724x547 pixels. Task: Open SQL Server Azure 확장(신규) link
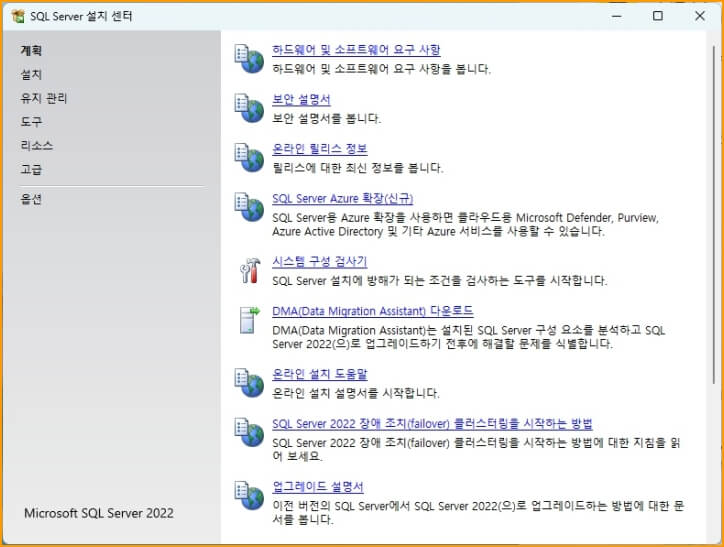coord(342,198)
